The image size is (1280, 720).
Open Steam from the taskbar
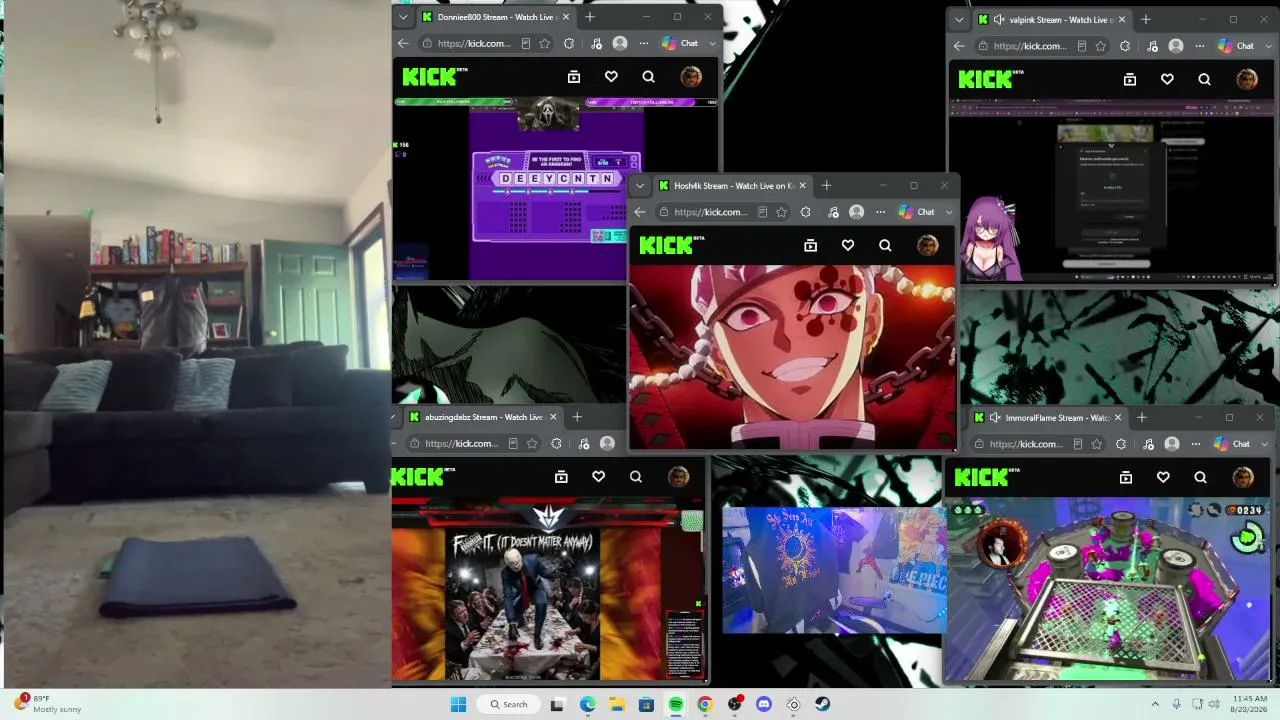pos(822,704)
